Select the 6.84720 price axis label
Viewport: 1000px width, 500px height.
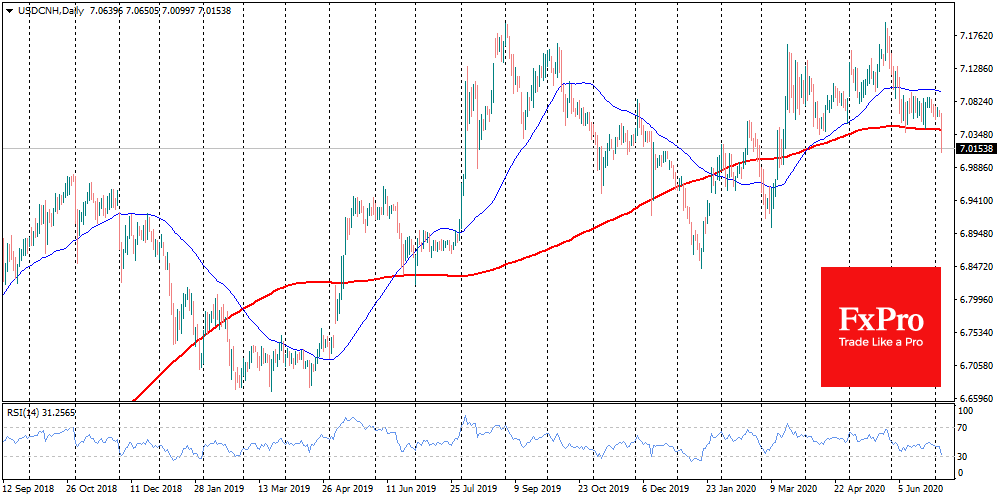(x=975, y=267)
